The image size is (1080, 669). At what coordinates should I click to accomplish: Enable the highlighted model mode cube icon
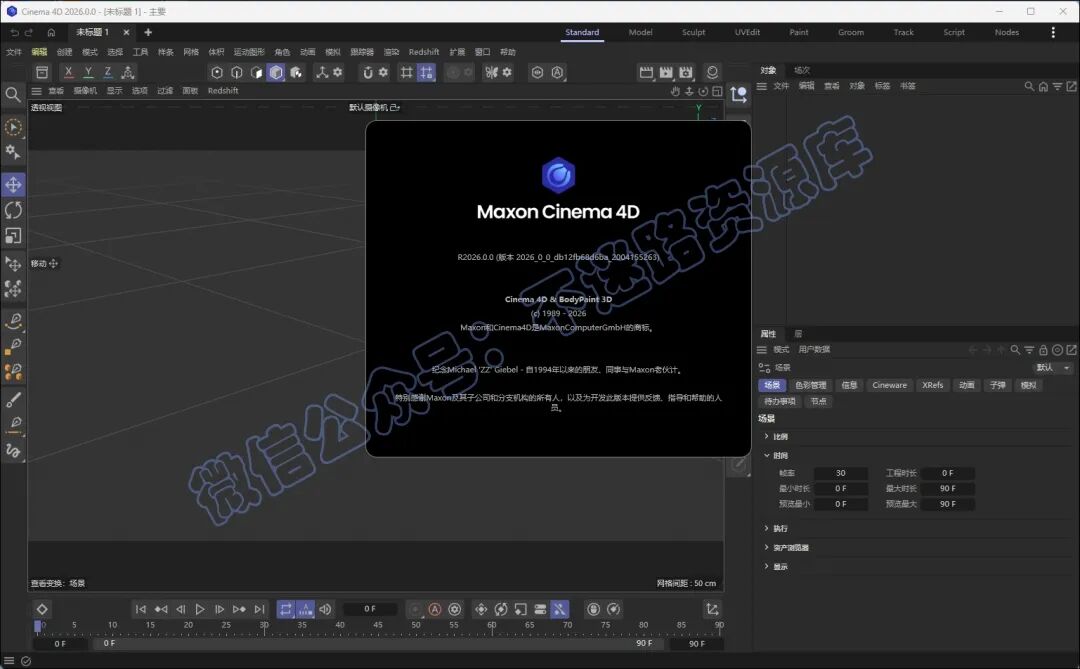(x=276, y=72)
